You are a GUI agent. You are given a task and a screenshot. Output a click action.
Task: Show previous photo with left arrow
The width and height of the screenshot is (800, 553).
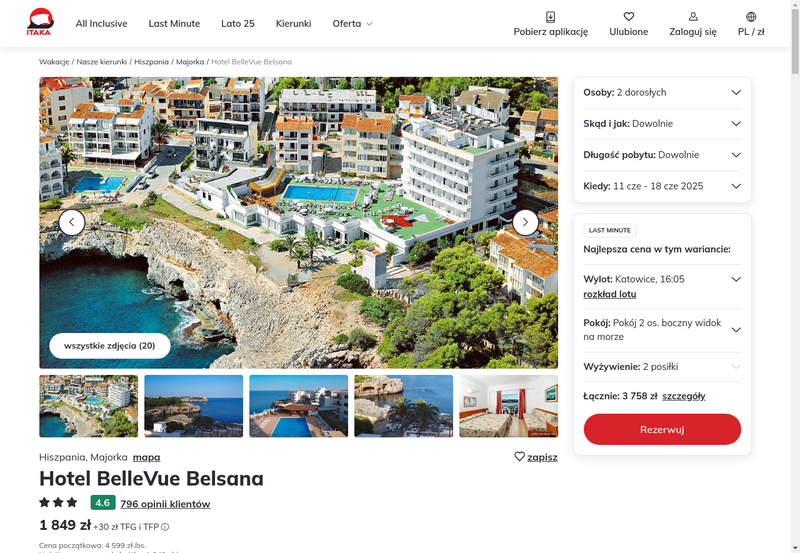pos(72,222)
